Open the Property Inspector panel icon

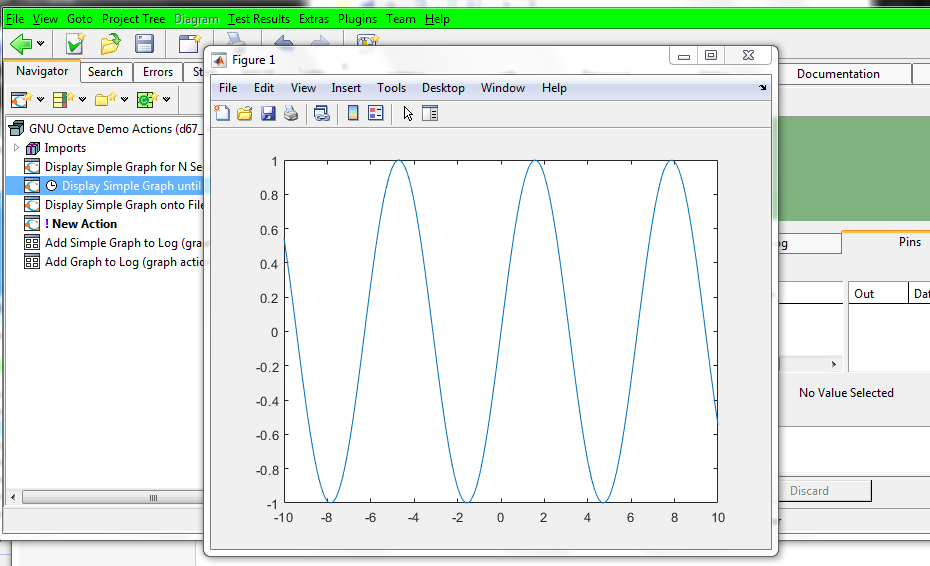(430, 114)
